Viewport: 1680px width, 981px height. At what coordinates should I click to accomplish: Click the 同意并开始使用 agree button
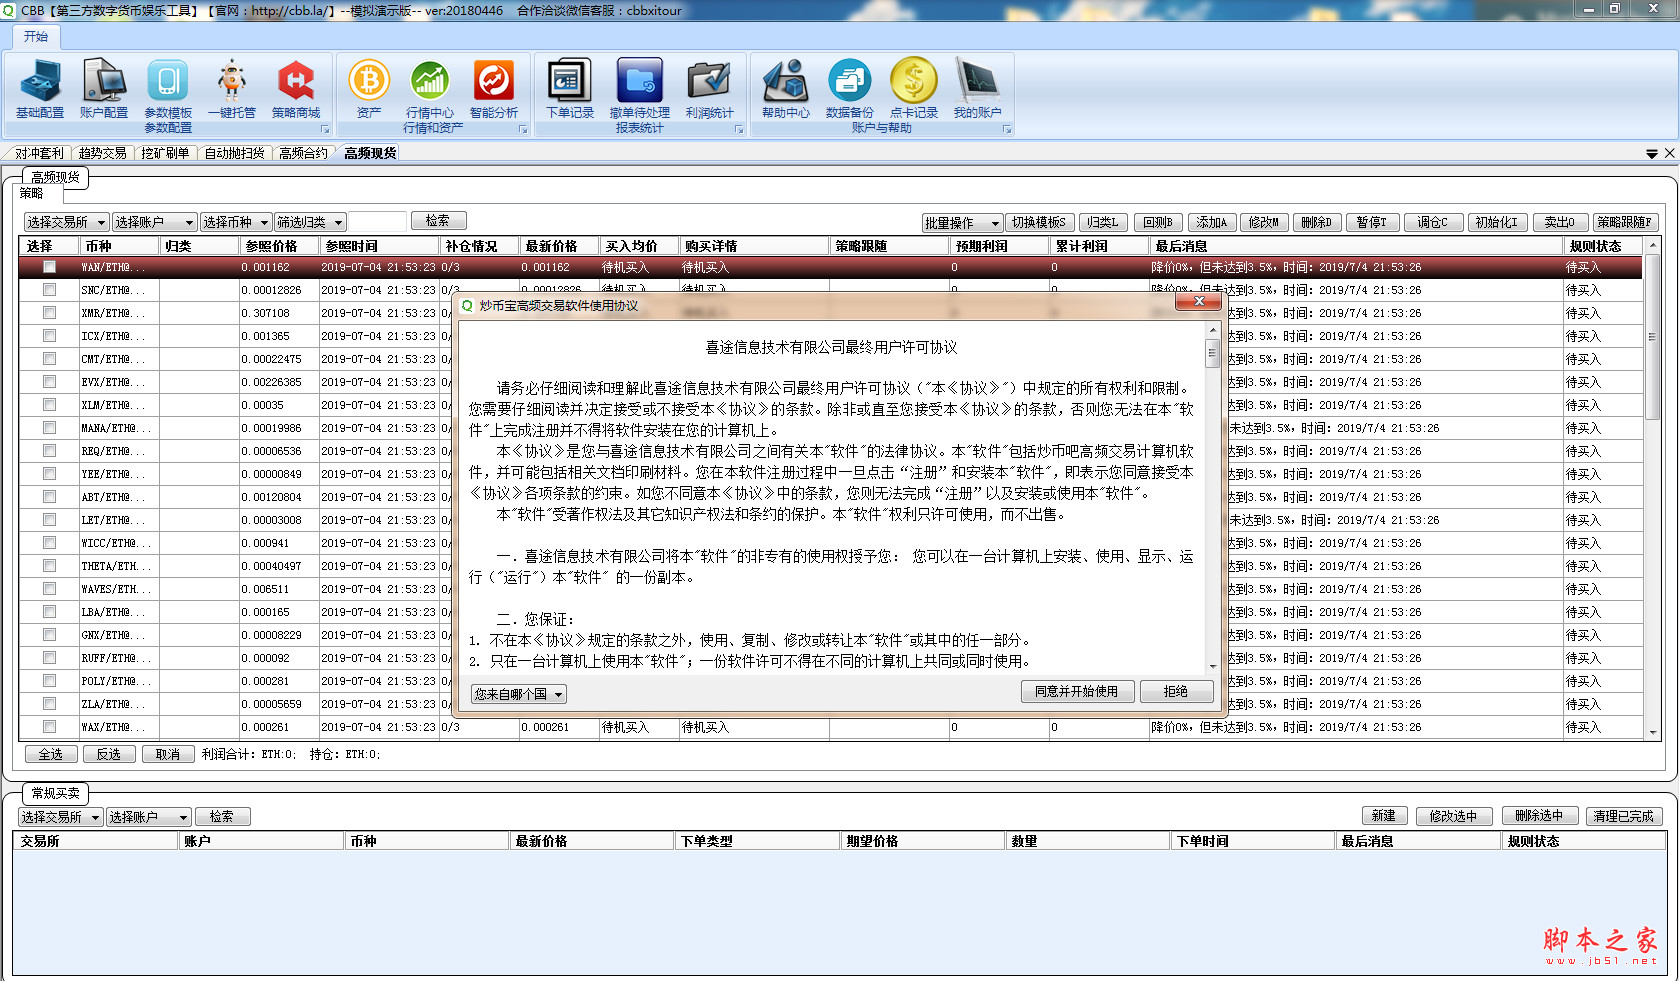[1076, 691]
